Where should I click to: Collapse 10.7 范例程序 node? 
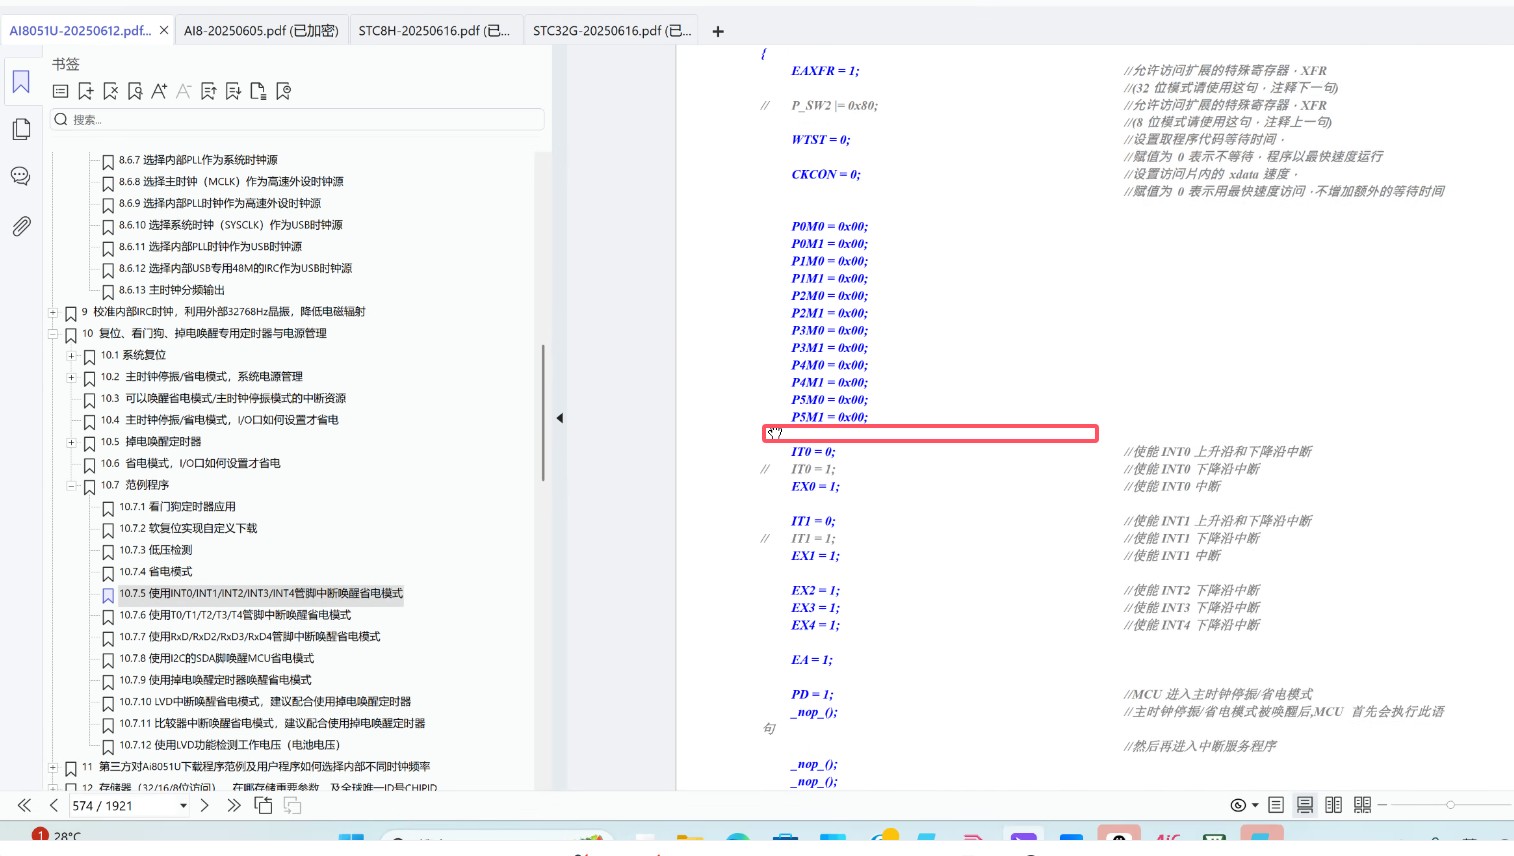pos(71,486)
